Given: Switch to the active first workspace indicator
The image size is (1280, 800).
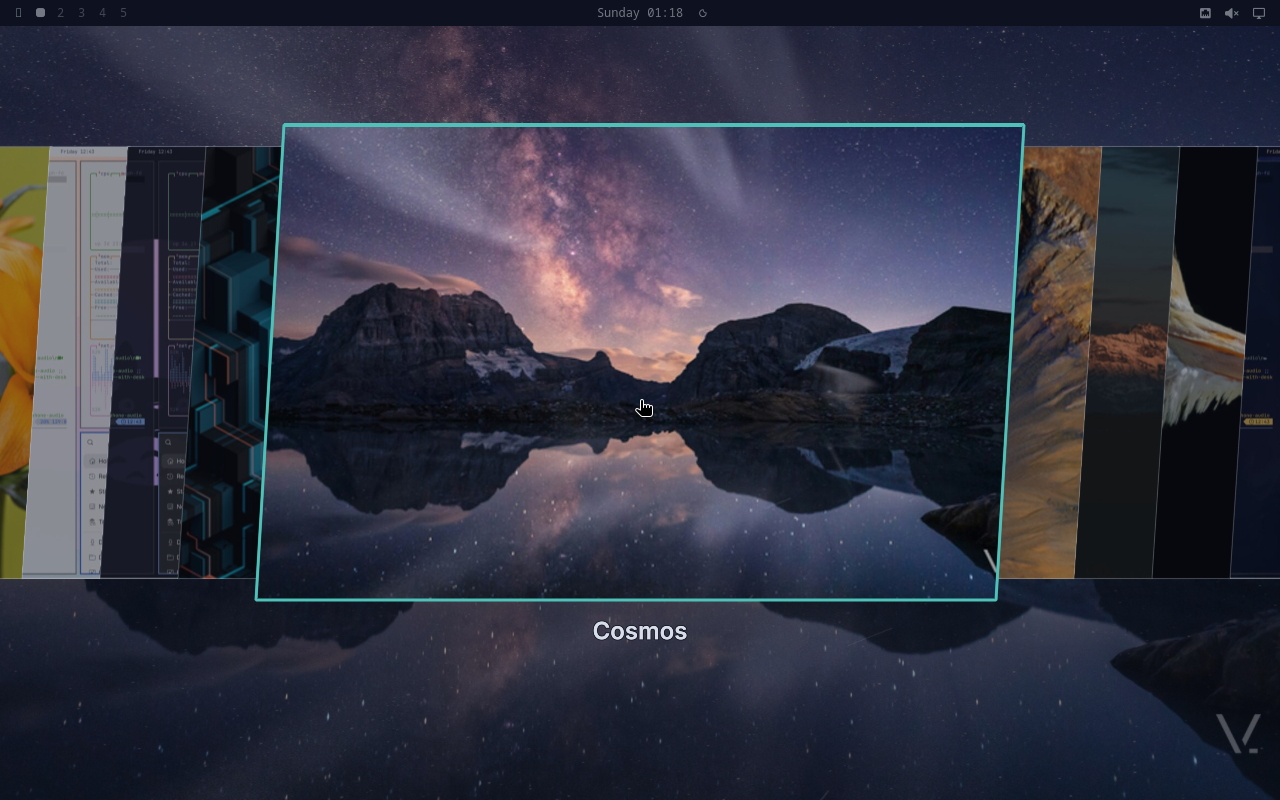Looking at the screenshot, I should pyautogui.click(x=40, y=13).
